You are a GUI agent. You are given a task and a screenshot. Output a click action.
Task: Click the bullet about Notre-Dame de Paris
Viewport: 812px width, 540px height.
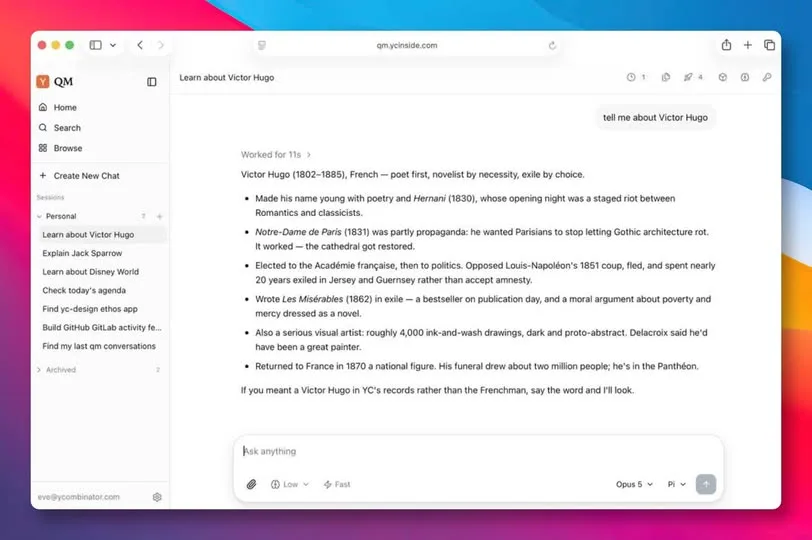[482, 239]
